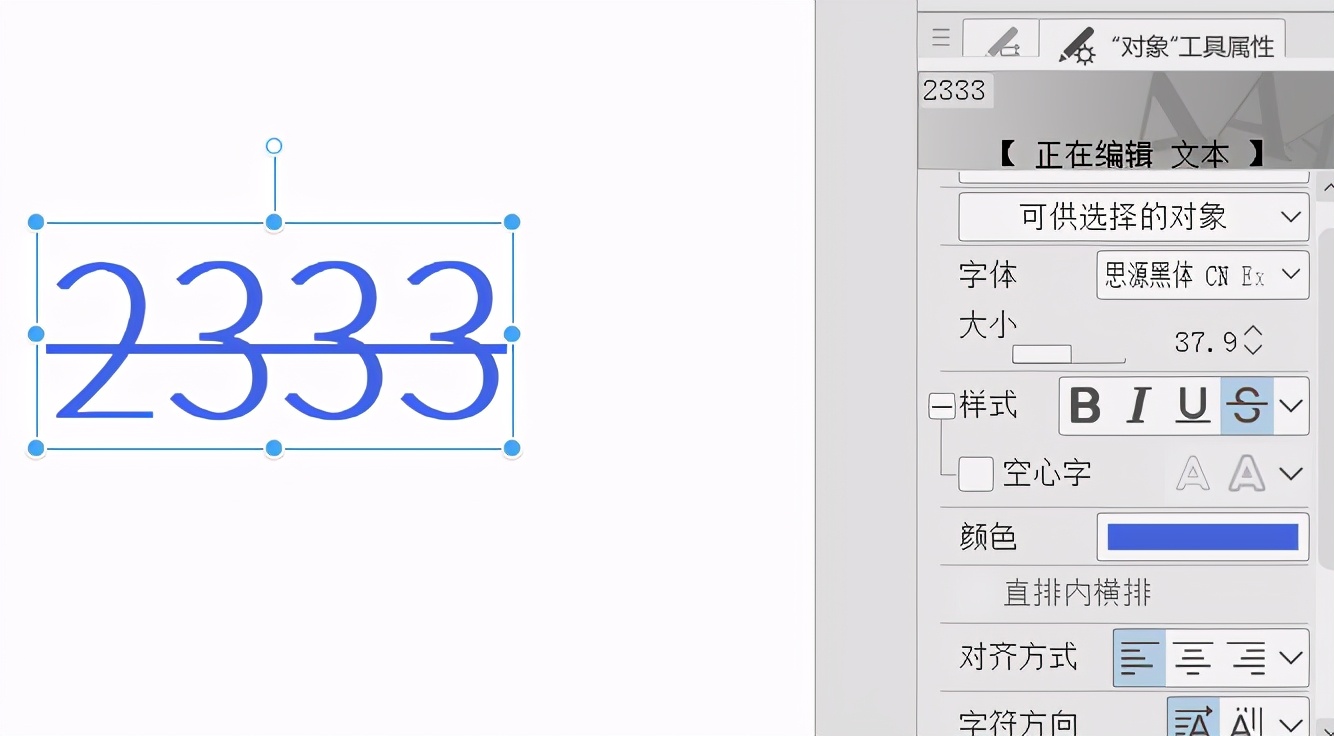Click the font size slider
The height and width of the screenshot is (736, 1334).
tap(1068, 354)
